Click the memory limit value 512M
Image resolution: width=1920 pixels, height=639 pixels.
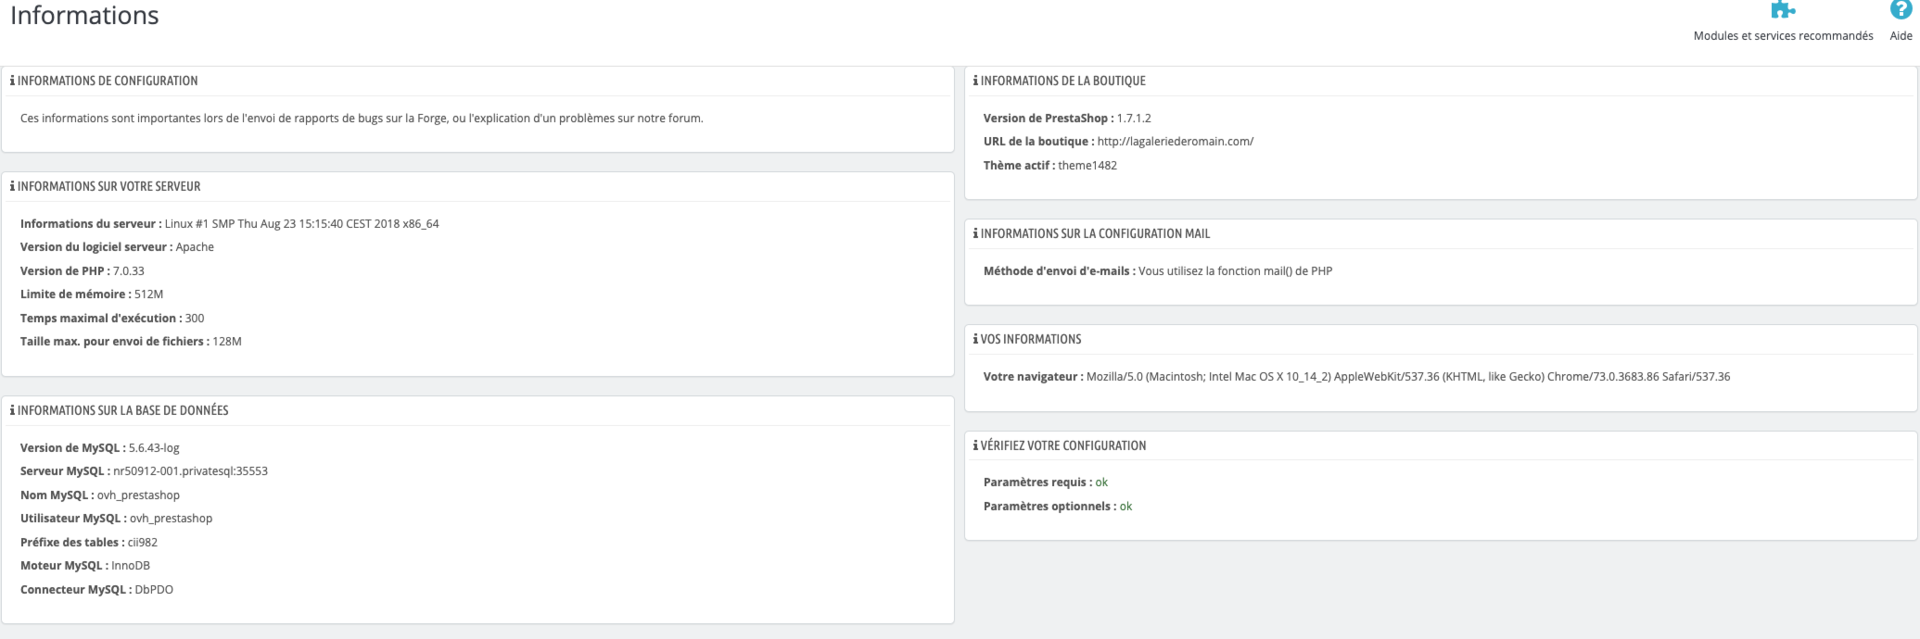coord(149,295)
